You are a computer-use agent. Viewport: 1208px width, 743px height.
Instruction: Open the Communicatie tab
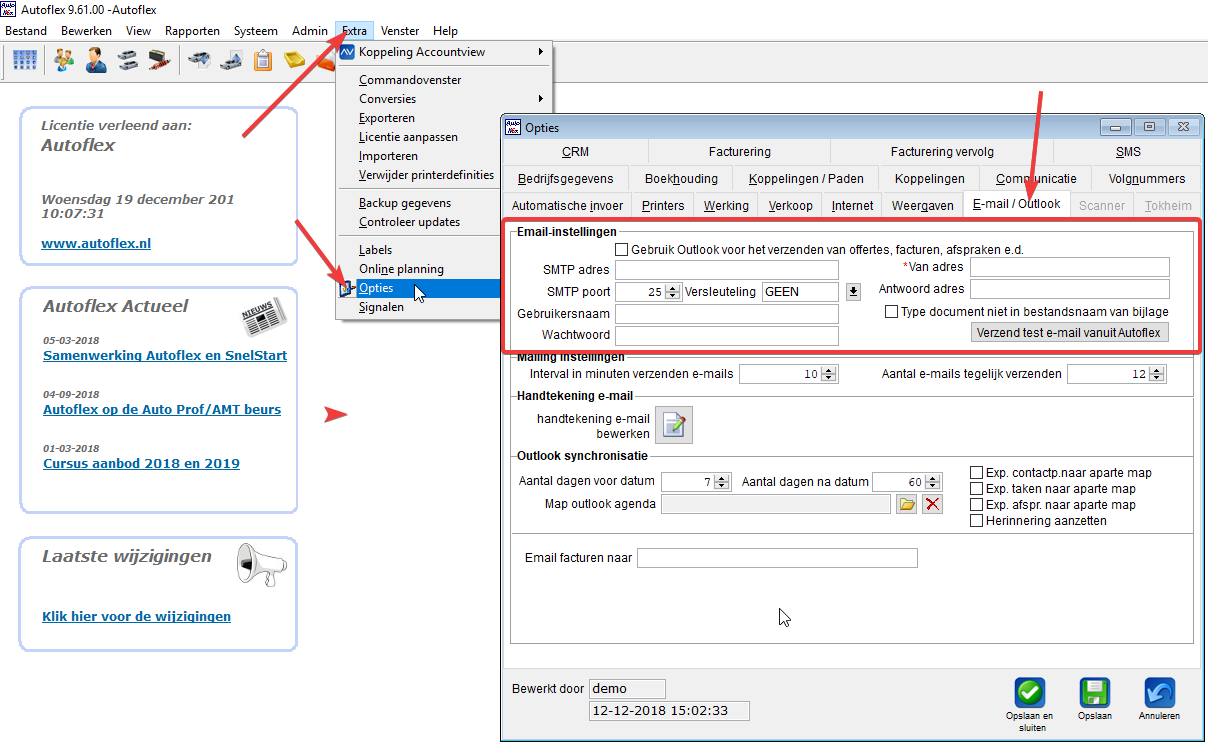pyautogui.click(x=1036, y=179)
